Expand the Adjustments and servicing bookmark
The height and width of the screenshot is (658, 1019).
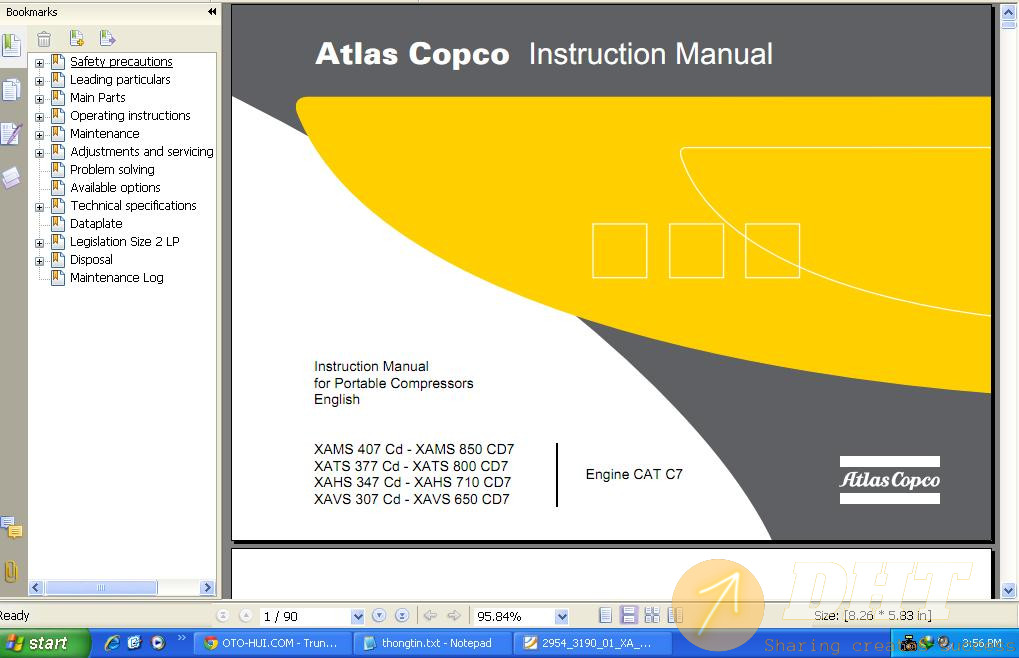40,153
